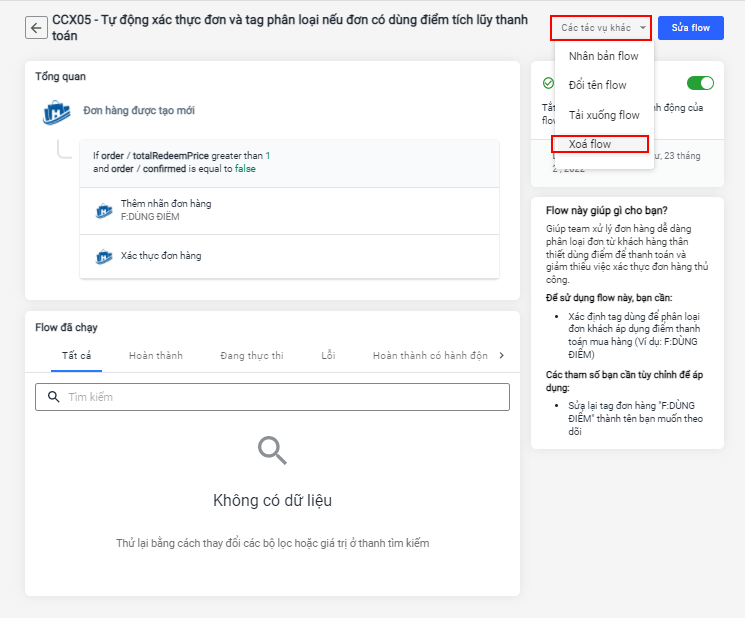Choose 'Tải xuống flow' from the menu

coord(604,115)
